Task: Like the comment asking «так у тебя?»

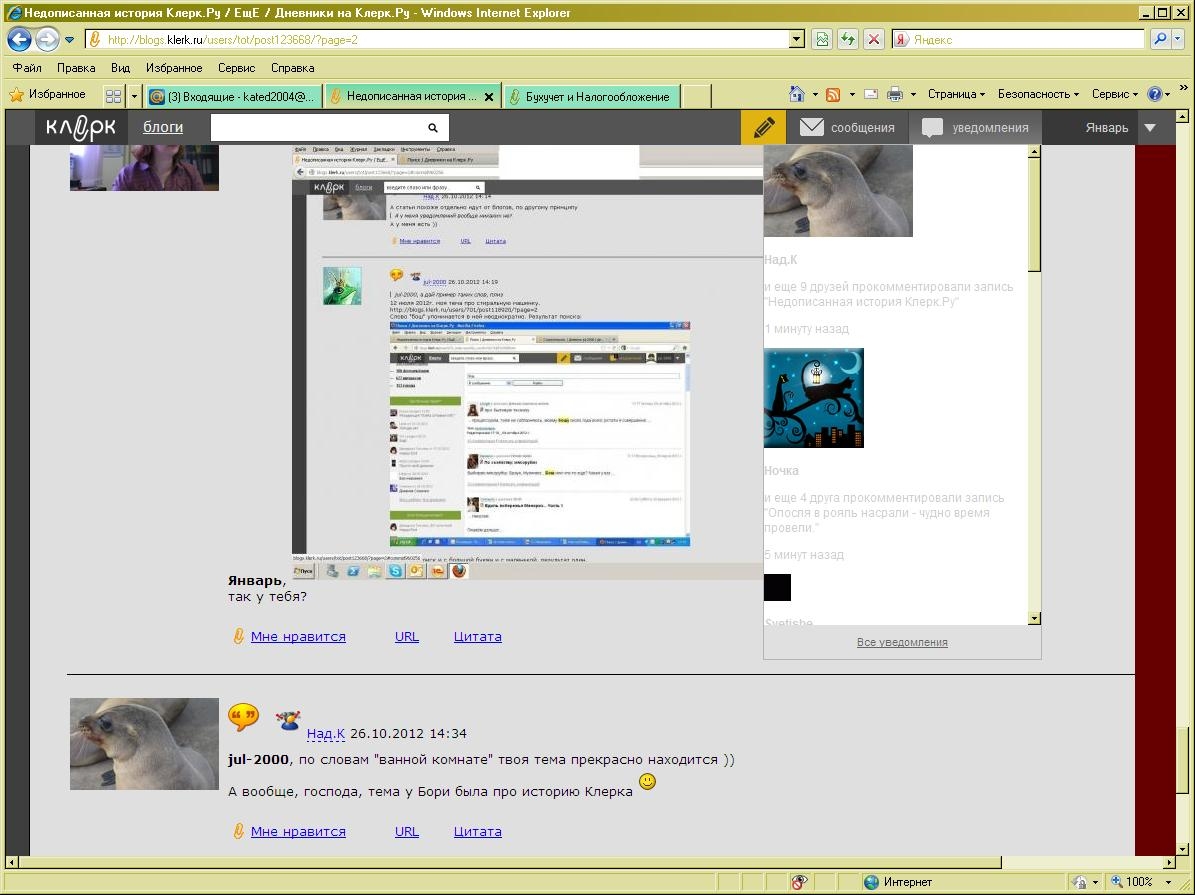Action: [x=298, y=637]
